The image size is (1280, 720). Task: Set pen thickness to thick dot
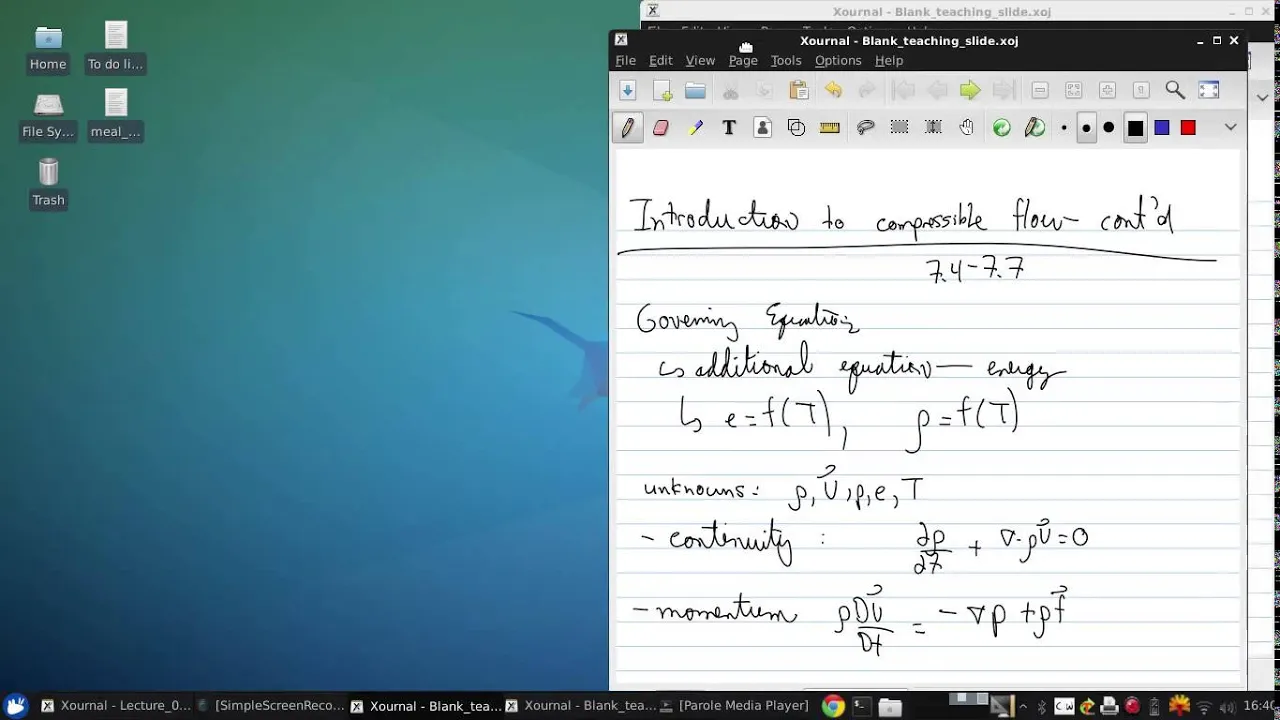[1109, 128]
